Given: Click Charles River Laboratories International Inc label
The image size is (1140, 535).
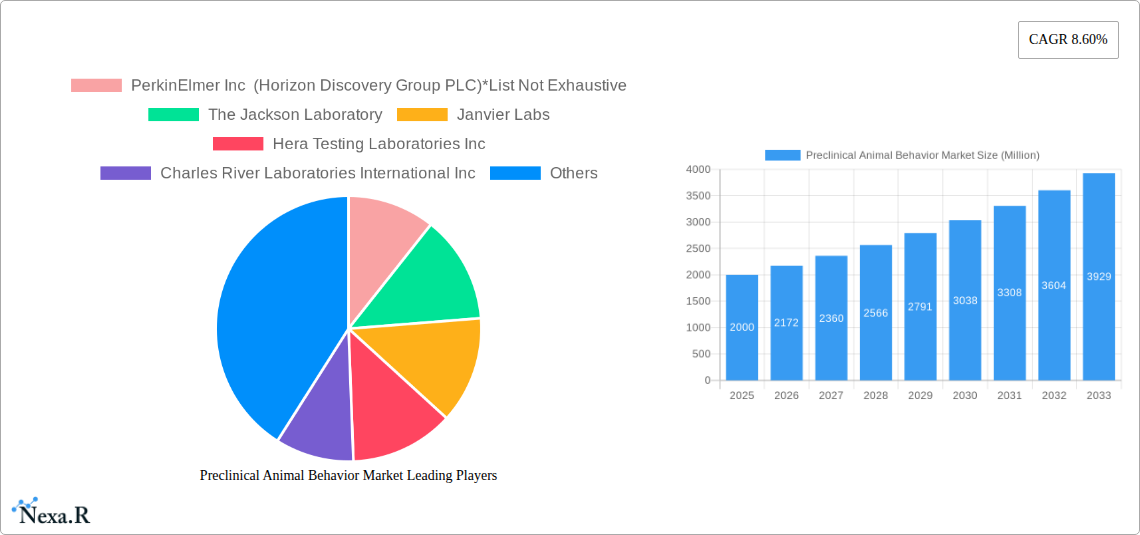Looking at the screenshot, I should [x=318, y=173].
